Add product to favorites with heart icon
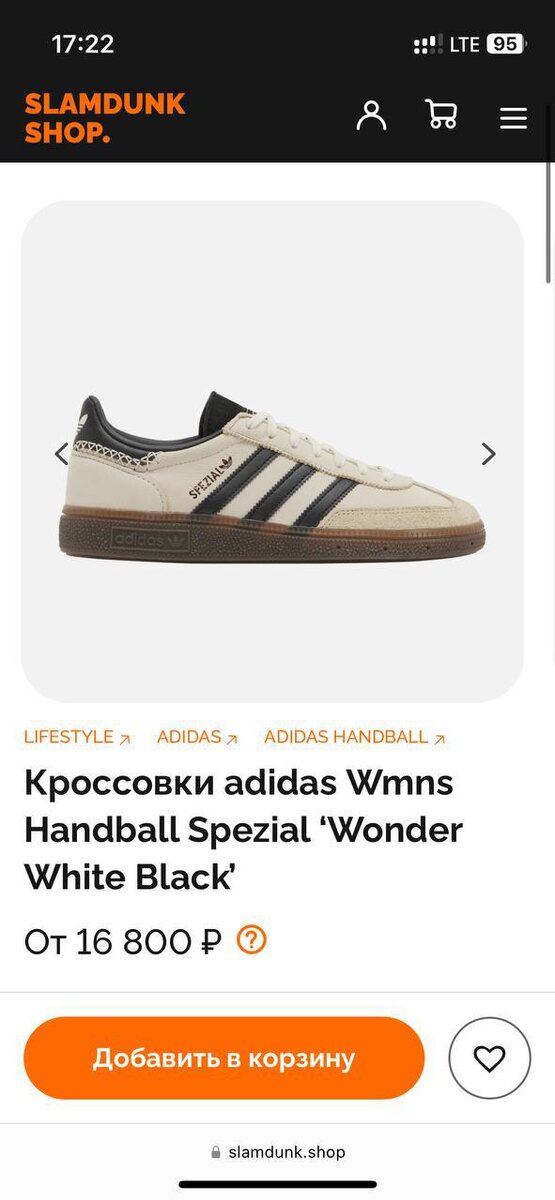The height and width of the screenshot is (1200, 555). click(489, 1058)
